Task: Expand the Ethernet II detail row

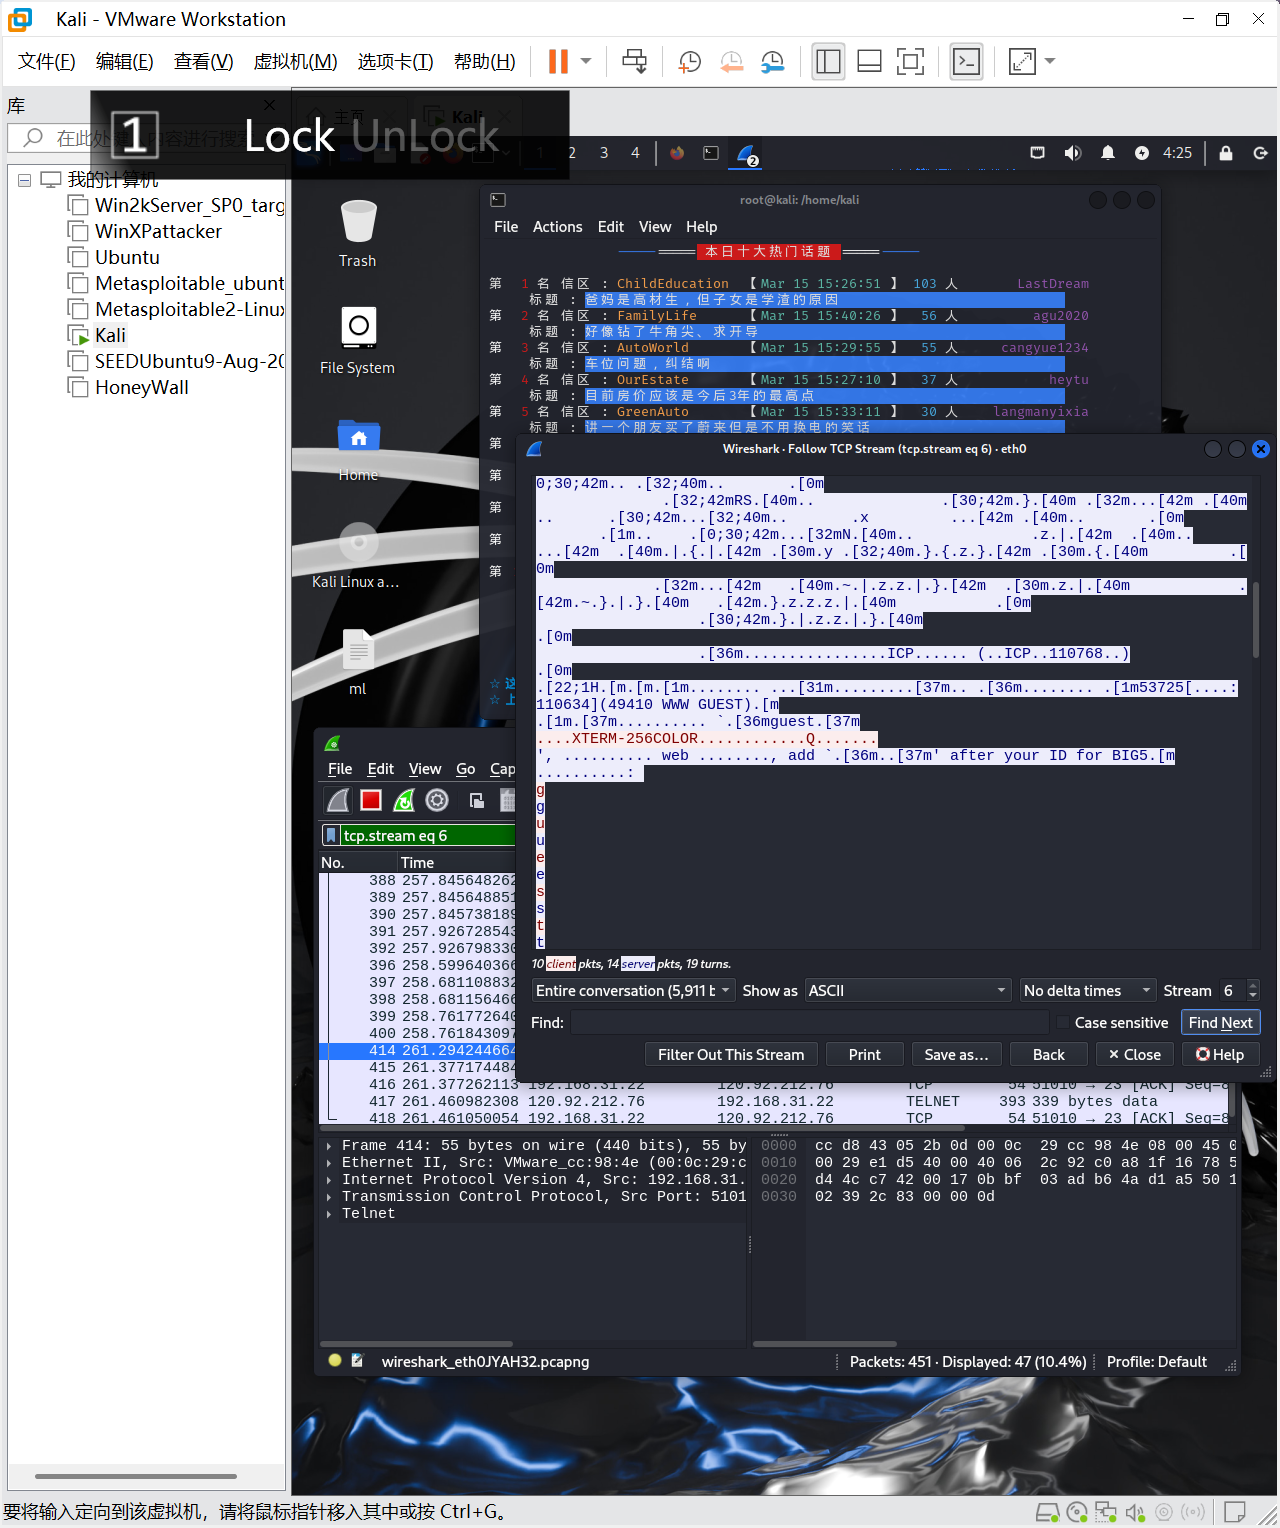Action: coord(329,1163)
